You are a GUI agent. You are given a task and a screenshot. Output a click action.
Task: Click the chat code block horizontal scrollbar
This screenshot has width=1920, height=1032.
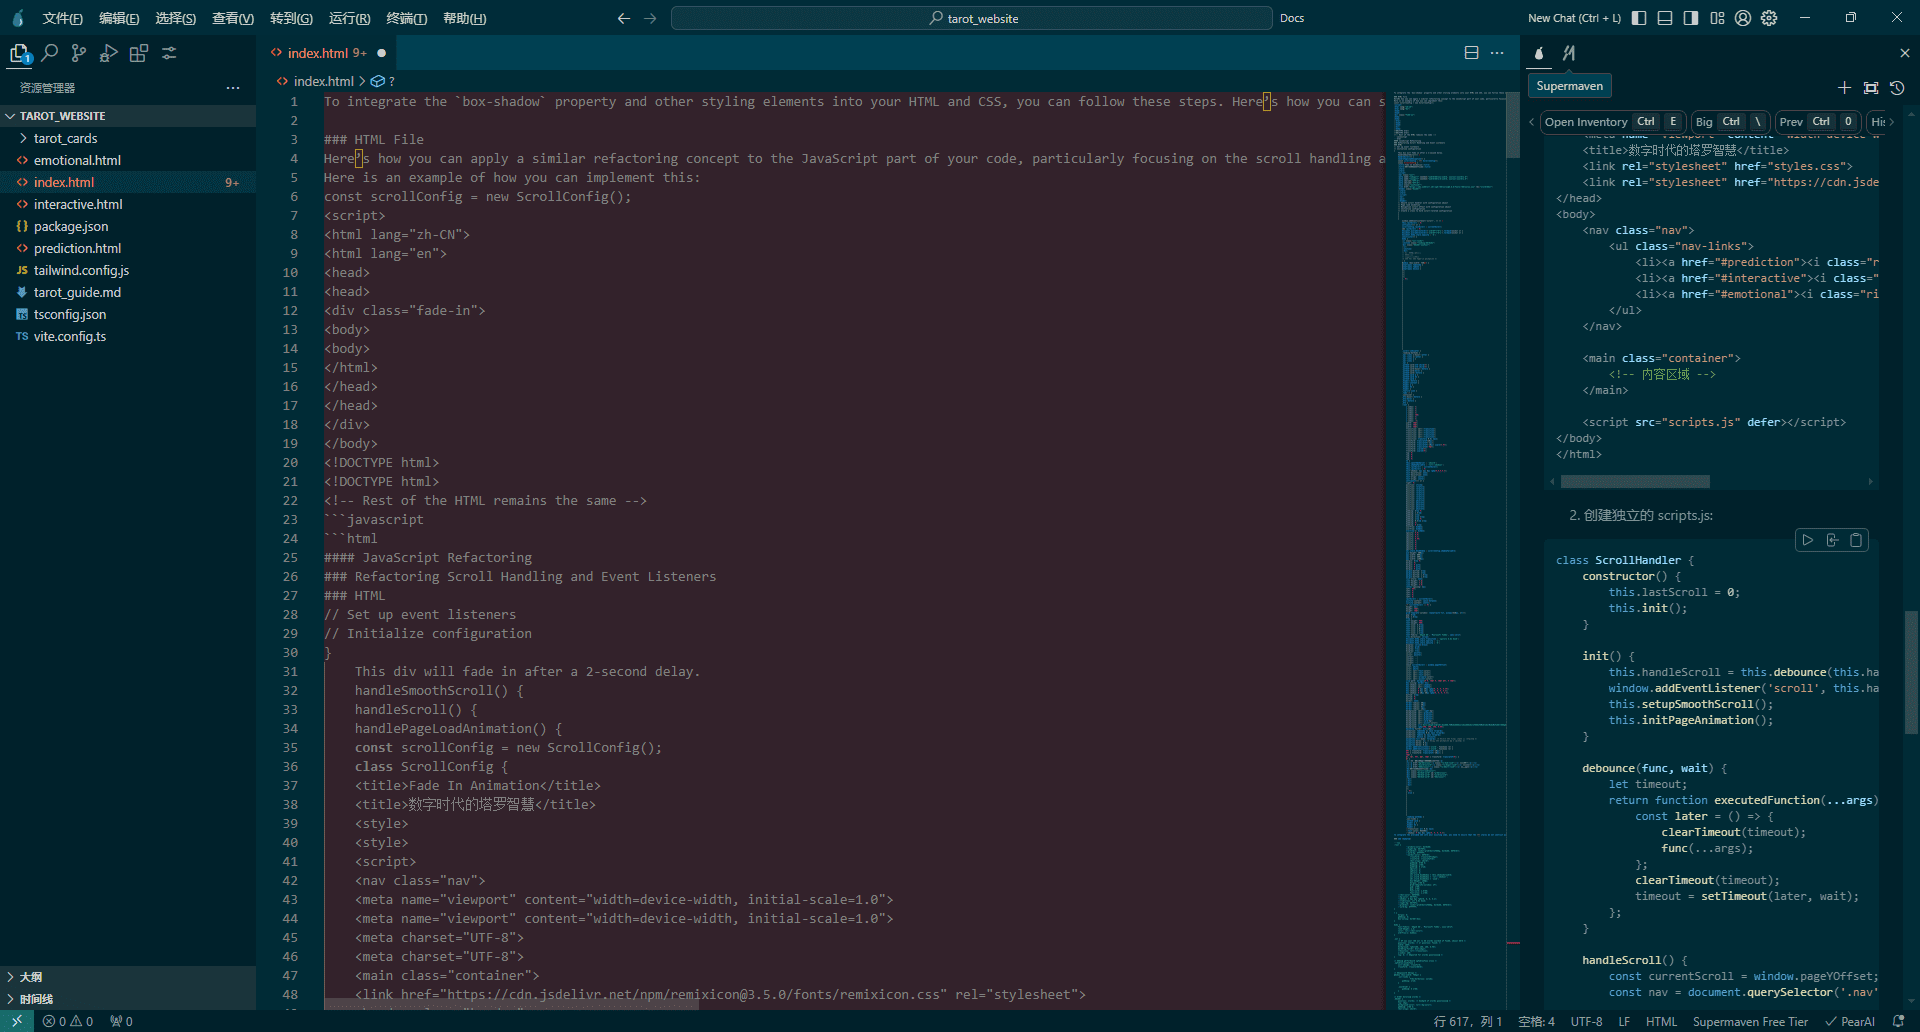[x=1635, y=482]
